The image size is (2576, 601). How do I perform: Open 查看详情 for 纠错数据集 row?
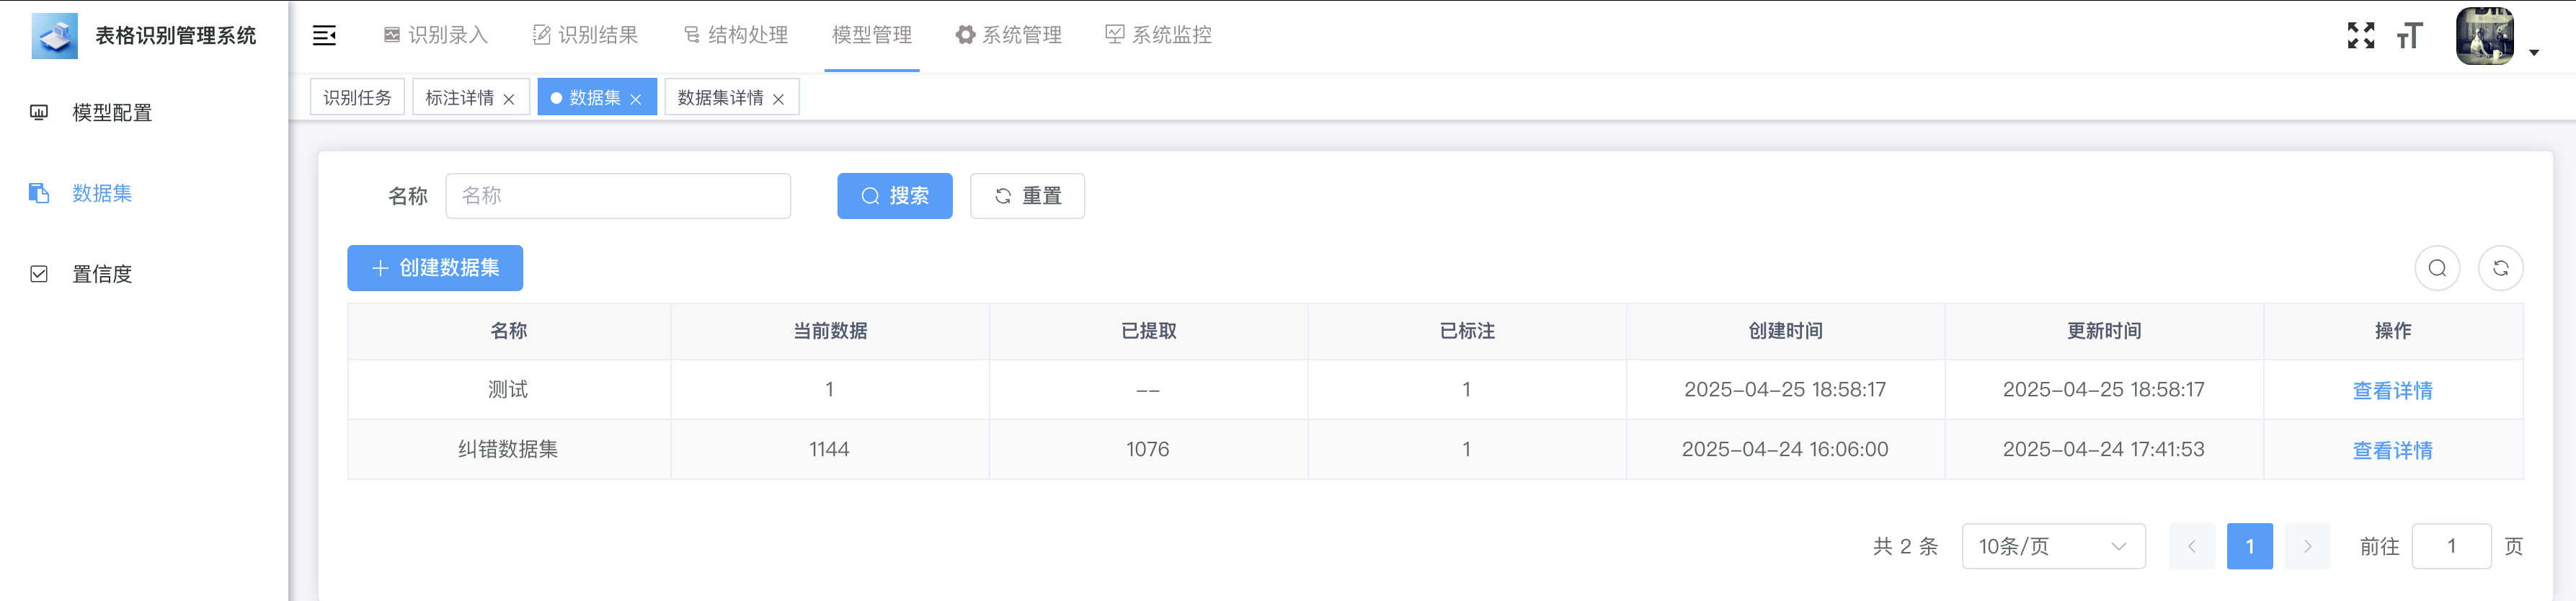[x=2392, y=450]
